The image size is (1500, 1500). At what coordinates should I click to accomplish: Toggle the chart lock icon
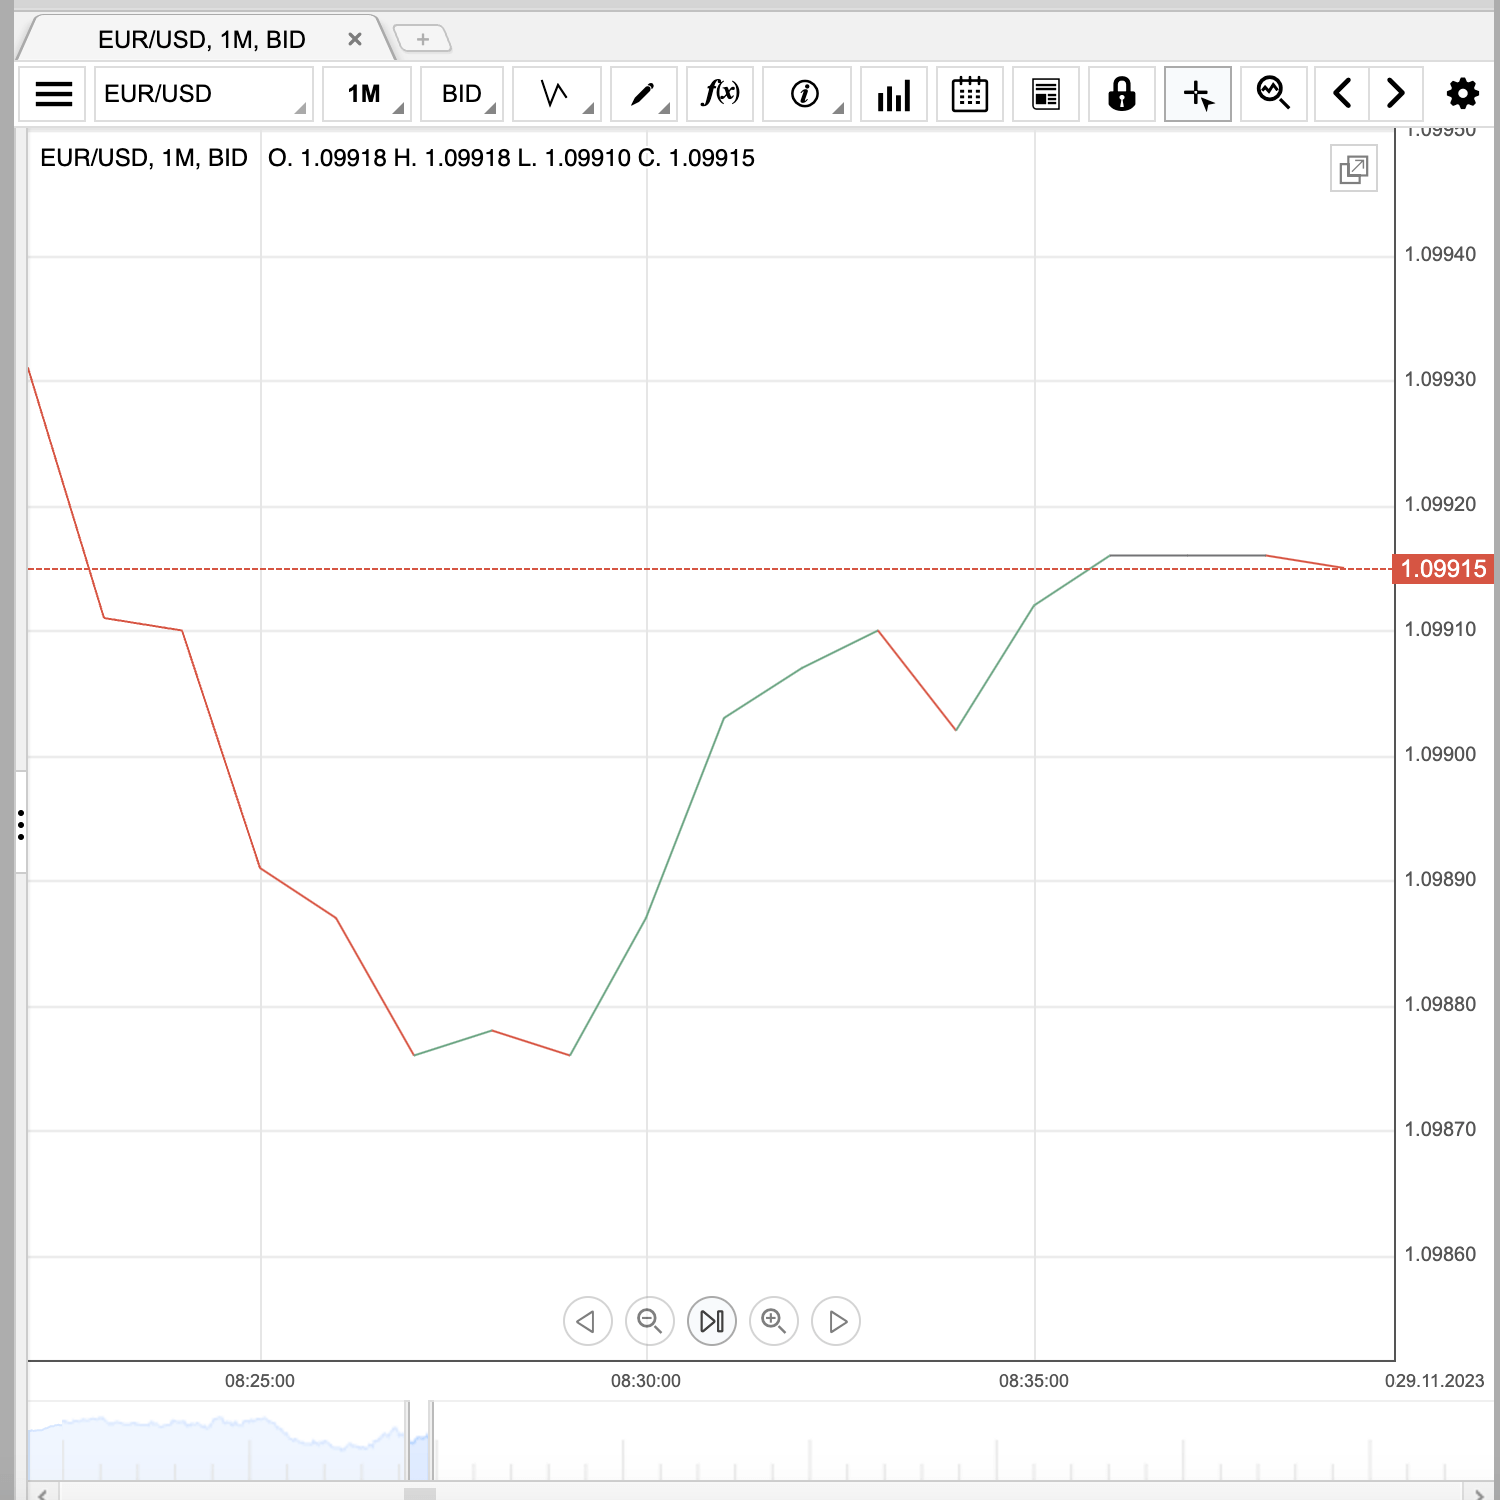pyautogui.click(x=1121, y=94)
